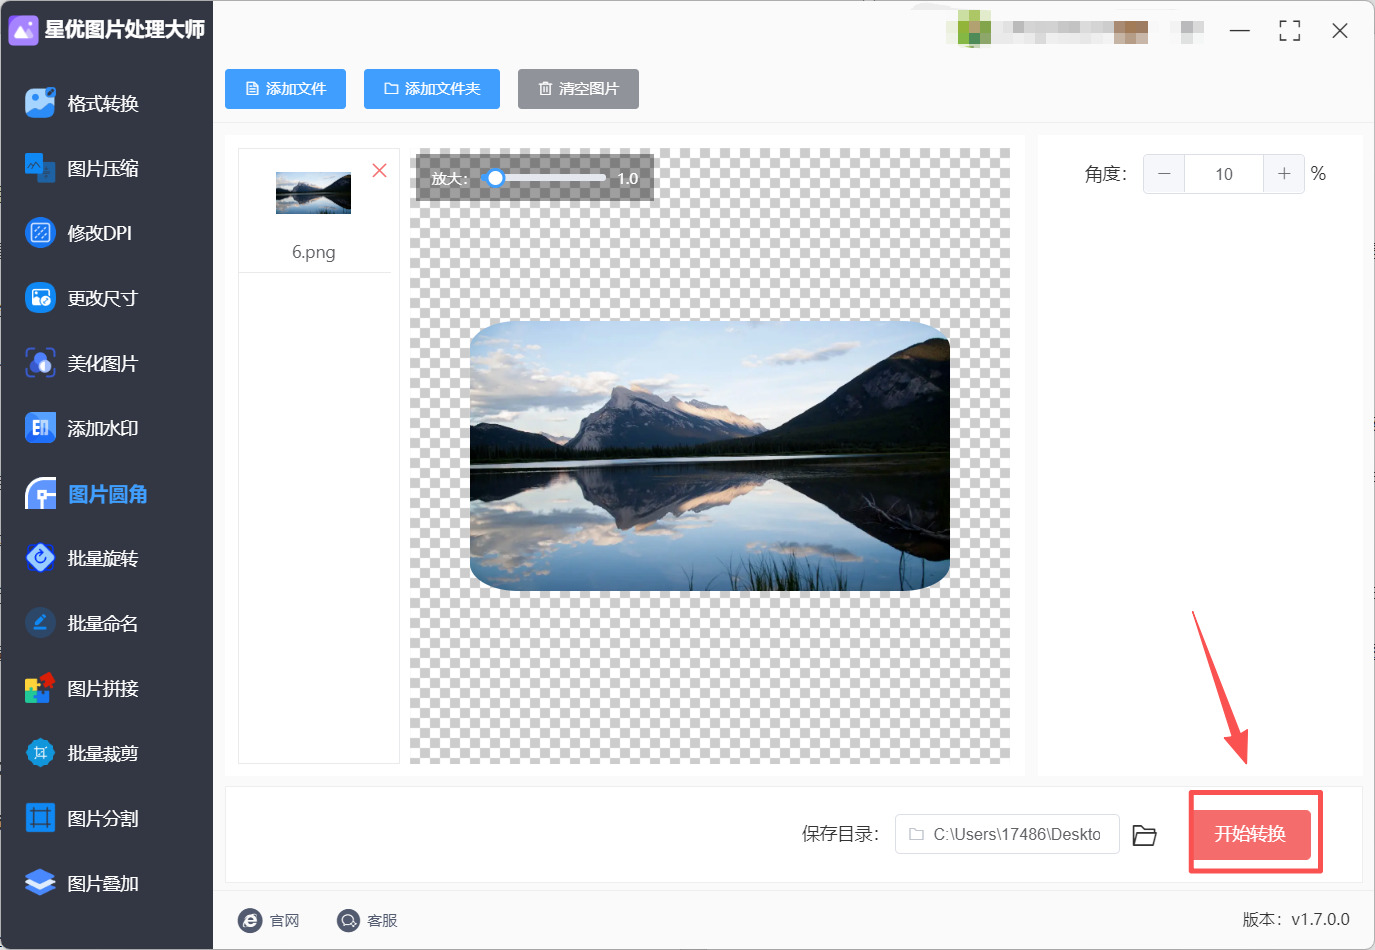Select the 美化图片 label
1375x950 pixels.
(x=102, y=363)
